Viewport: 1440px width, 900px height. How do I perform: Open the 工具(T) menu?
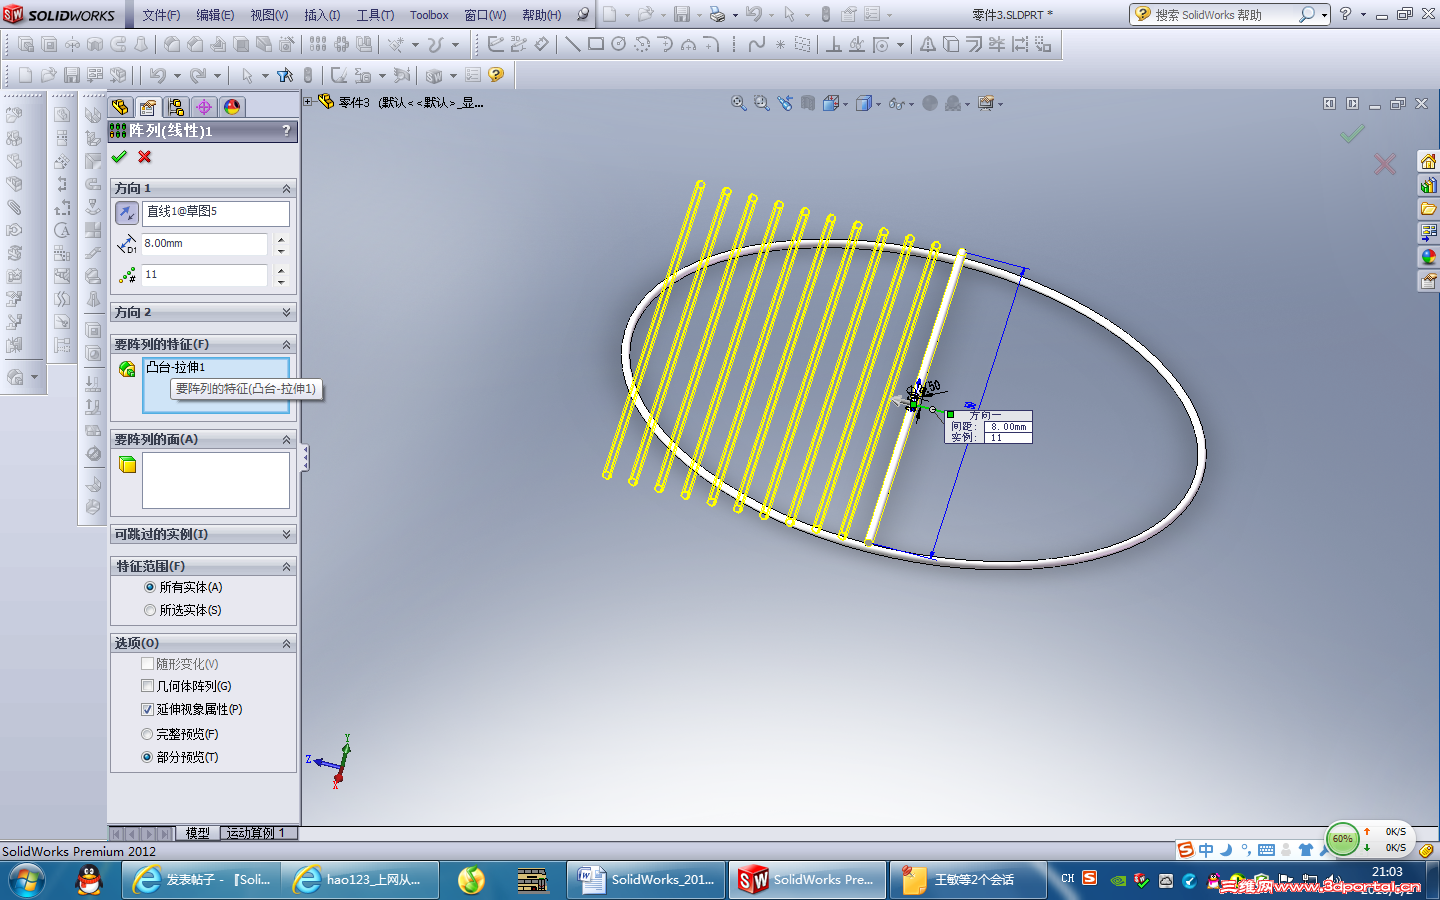[x=376, y=15]
